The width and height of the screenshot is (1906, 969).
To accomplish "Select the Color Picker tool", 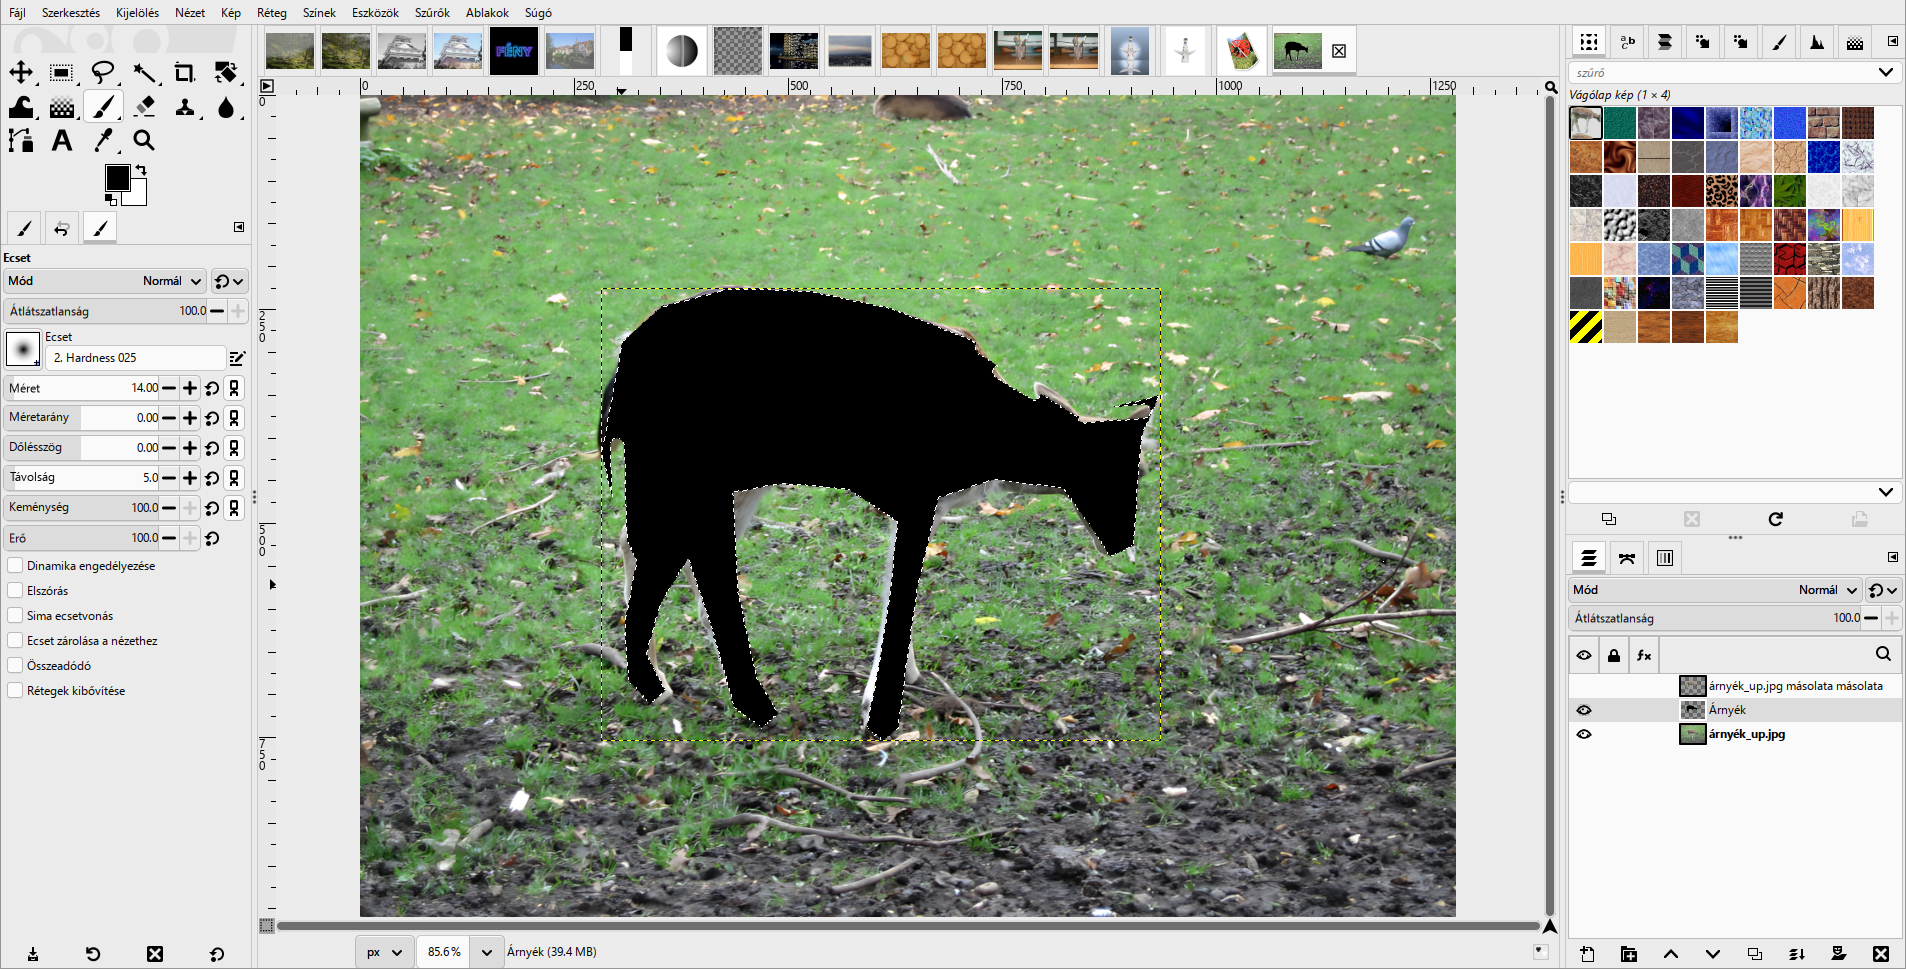I will click(103, 141).
